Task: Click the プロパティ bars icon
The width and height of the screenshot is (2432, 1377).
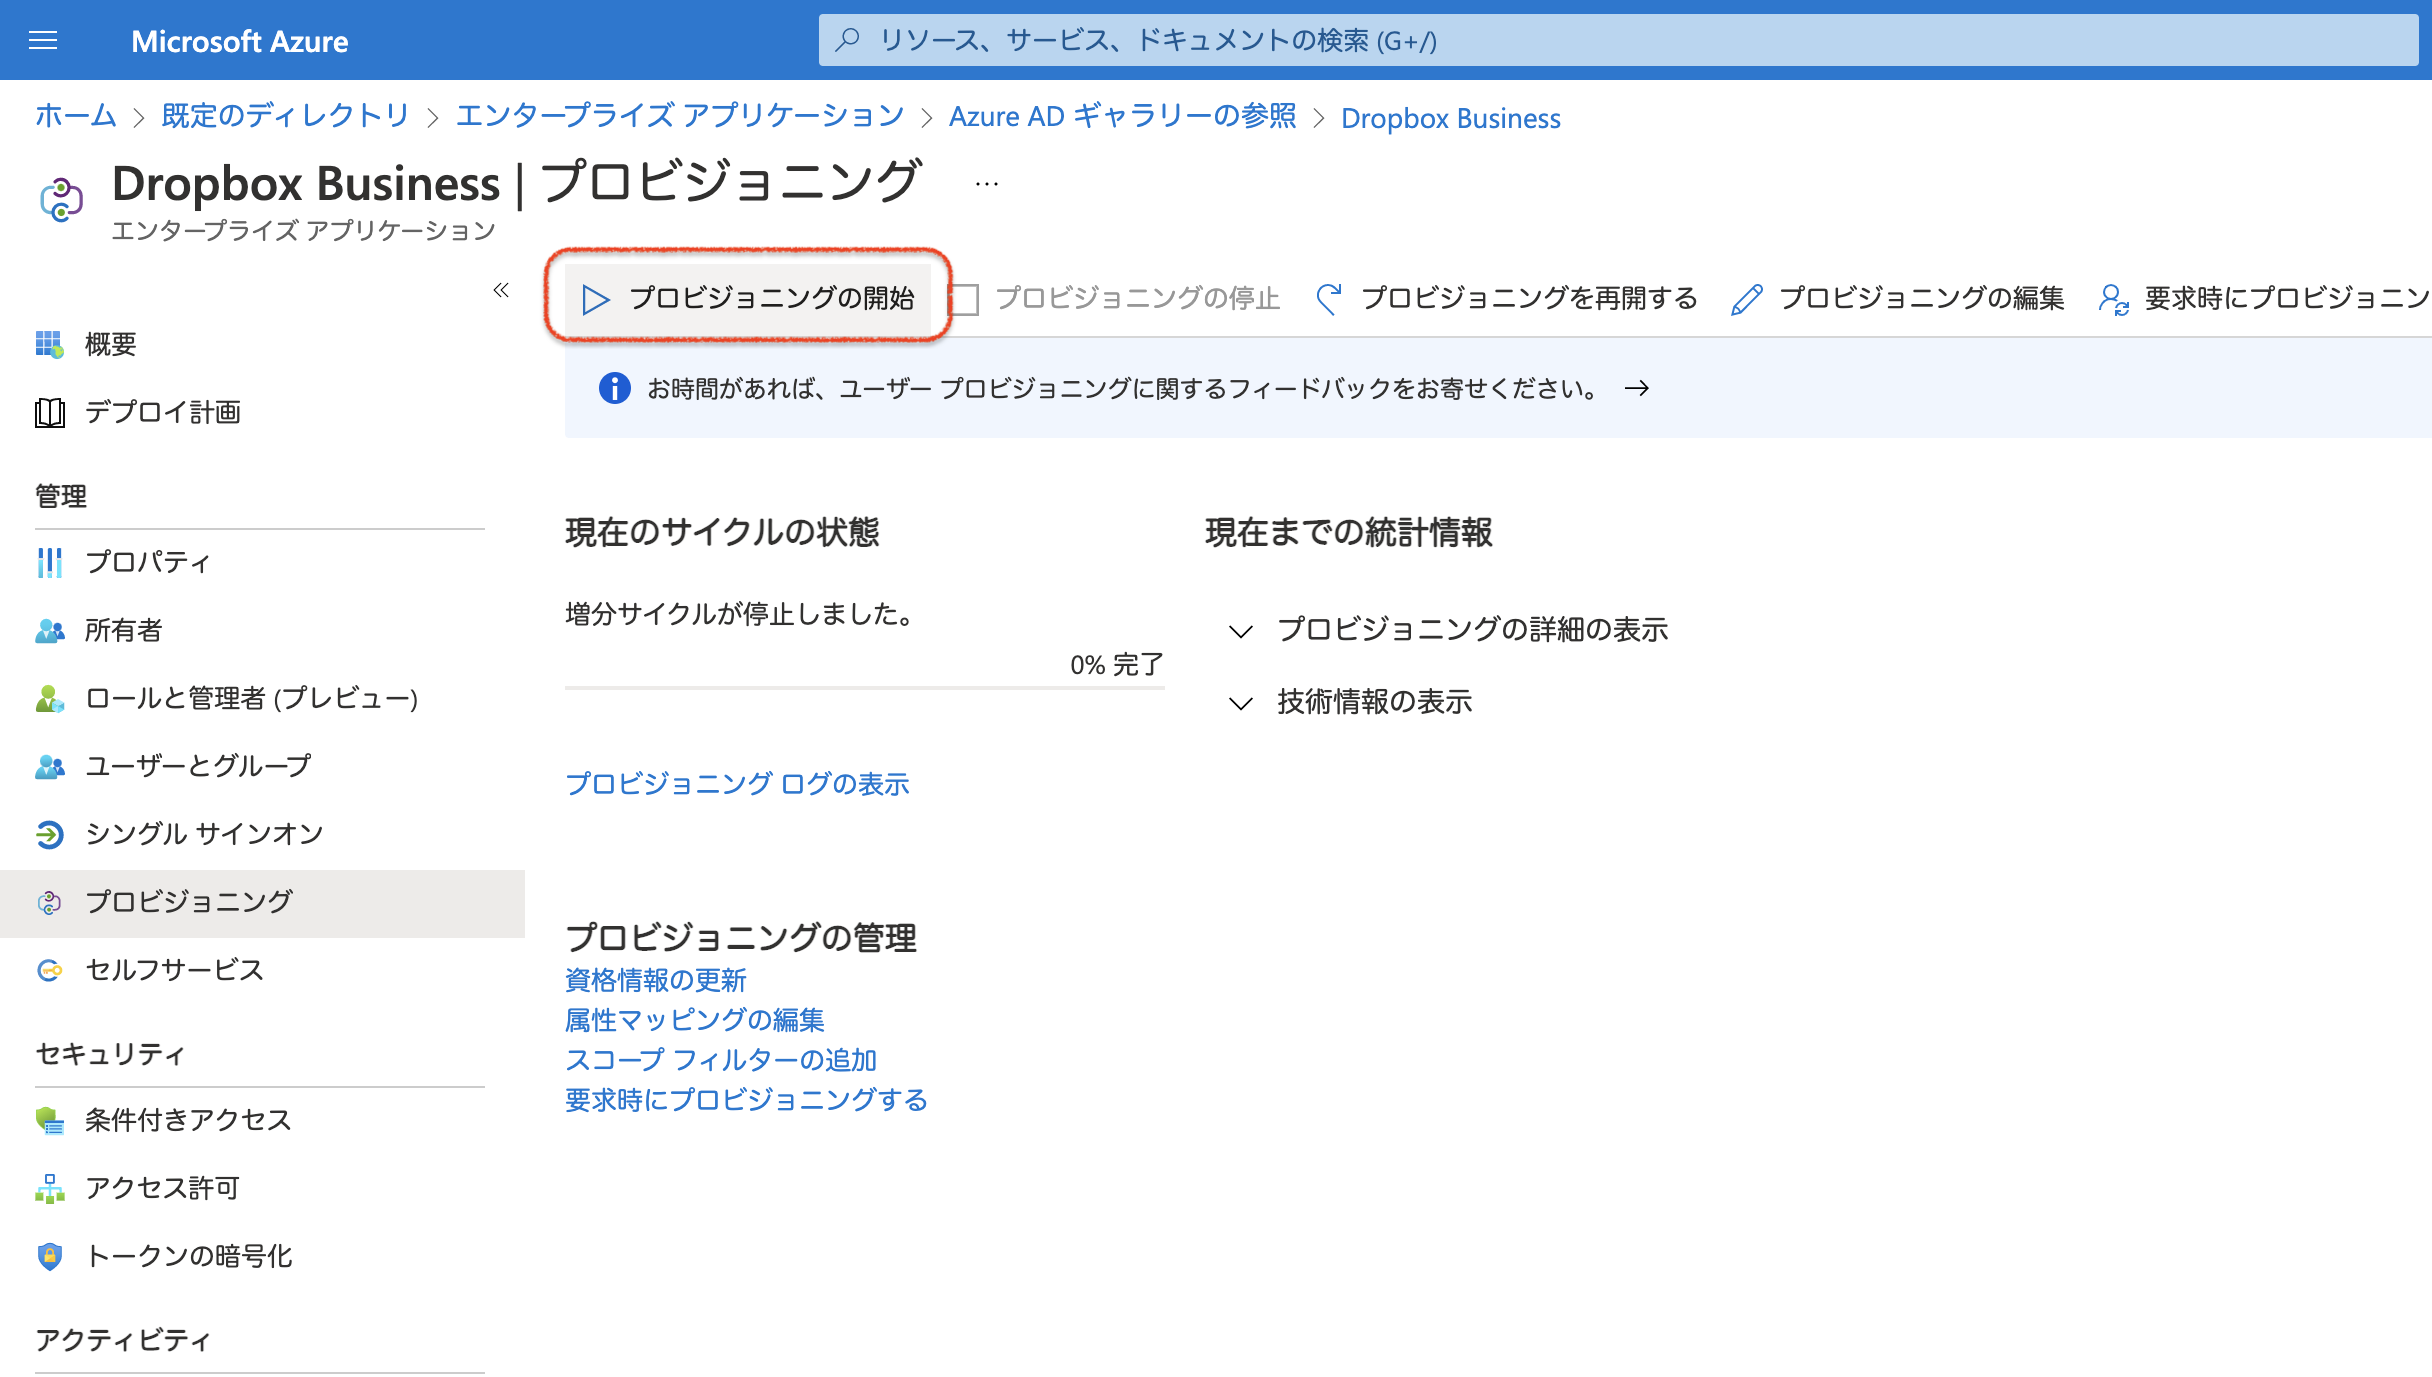Action: point(50,562)
